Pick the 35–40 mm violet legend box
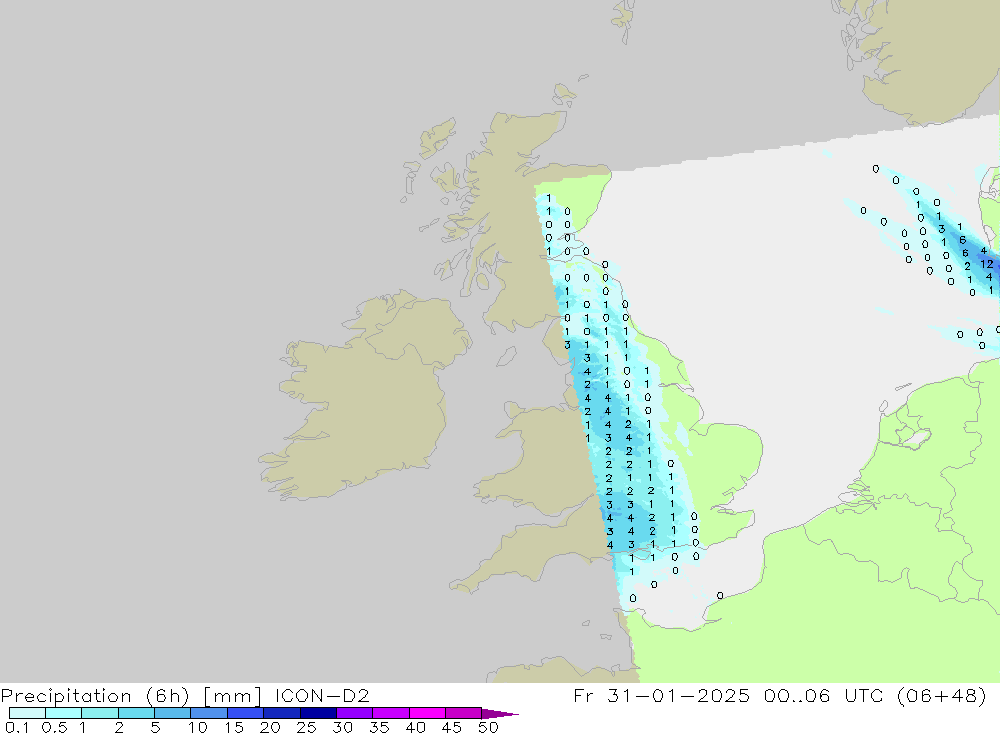The height and width of the screenshot is (733, 1000). pyautogui.click(x=391, y=713)
